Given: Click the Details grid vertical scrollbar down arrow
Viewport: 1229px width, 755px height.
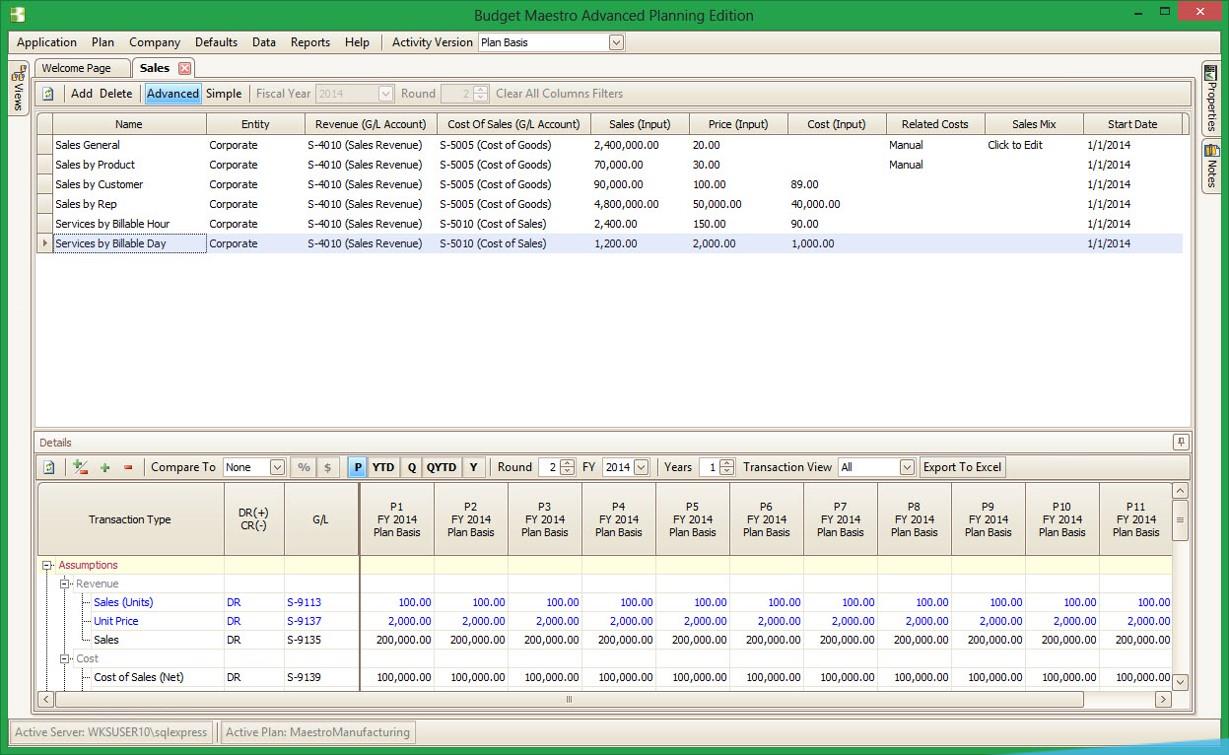Looking at the screenshot, I should pos(1180,682).
